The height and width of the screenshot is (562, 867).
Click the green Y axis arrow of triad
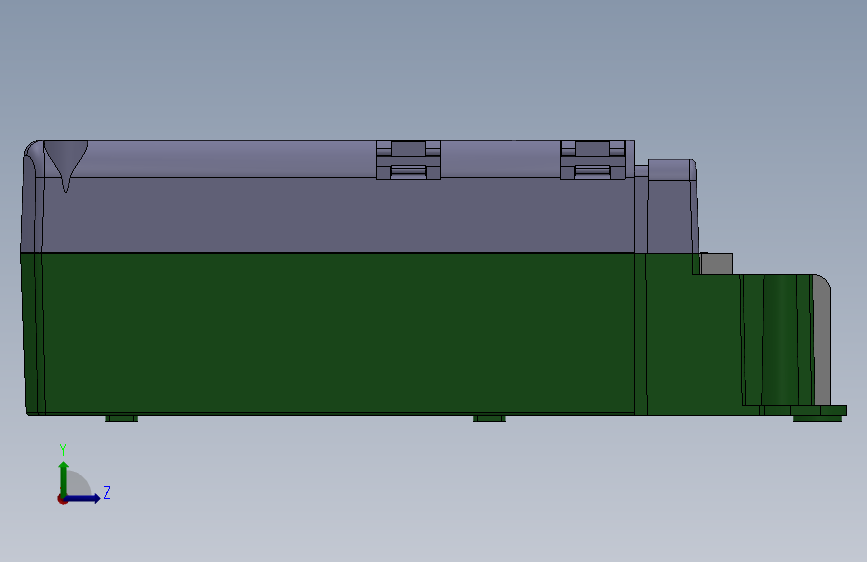(64, 478)
